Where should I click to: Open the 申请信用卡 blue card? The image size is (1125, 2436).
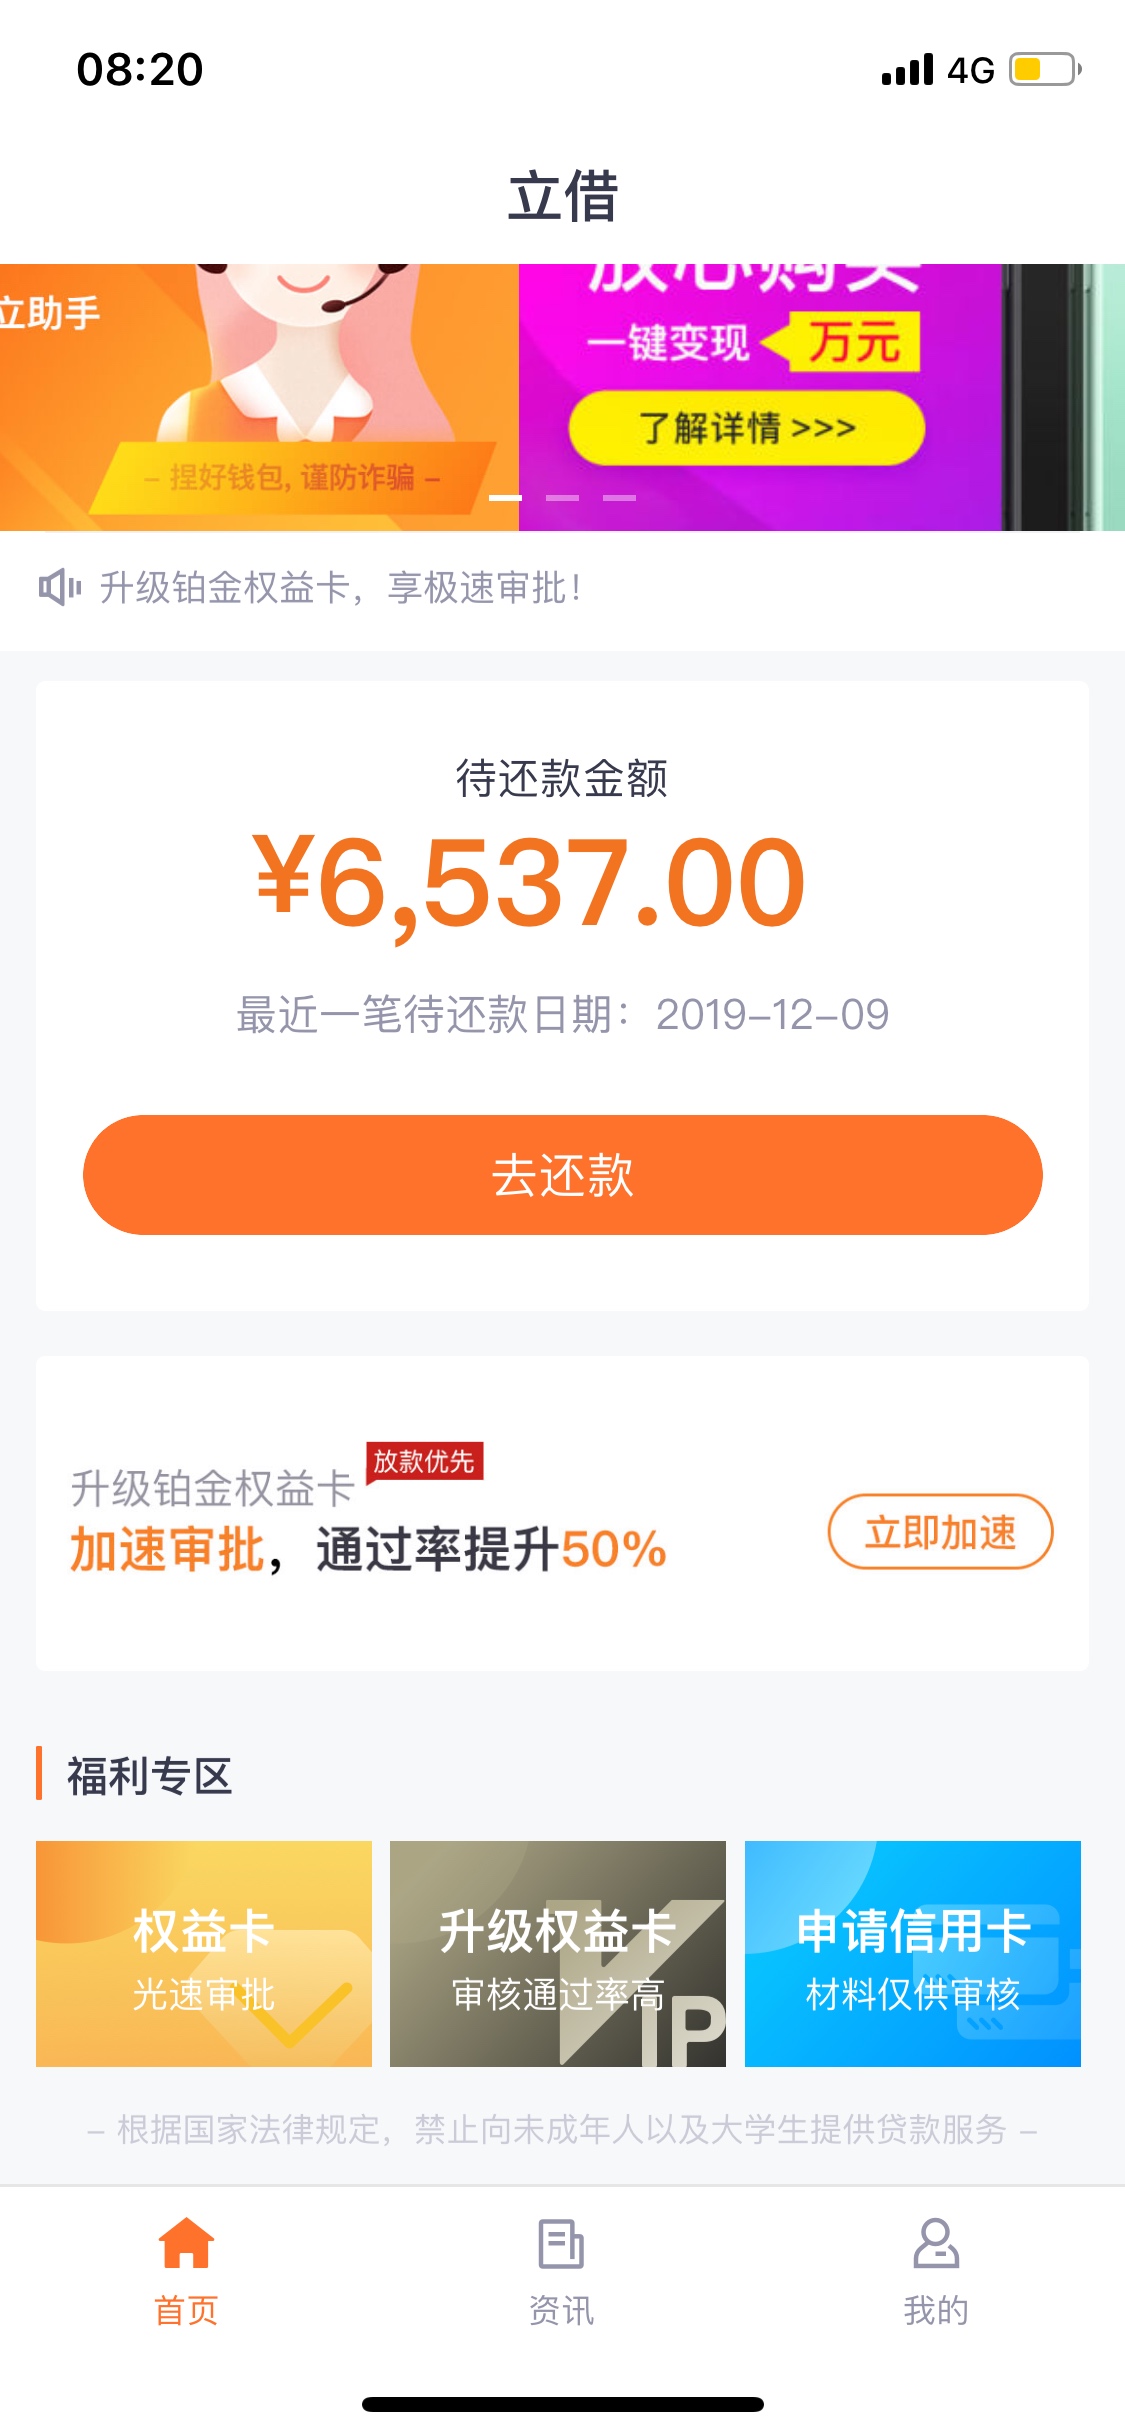point(912,1953)
